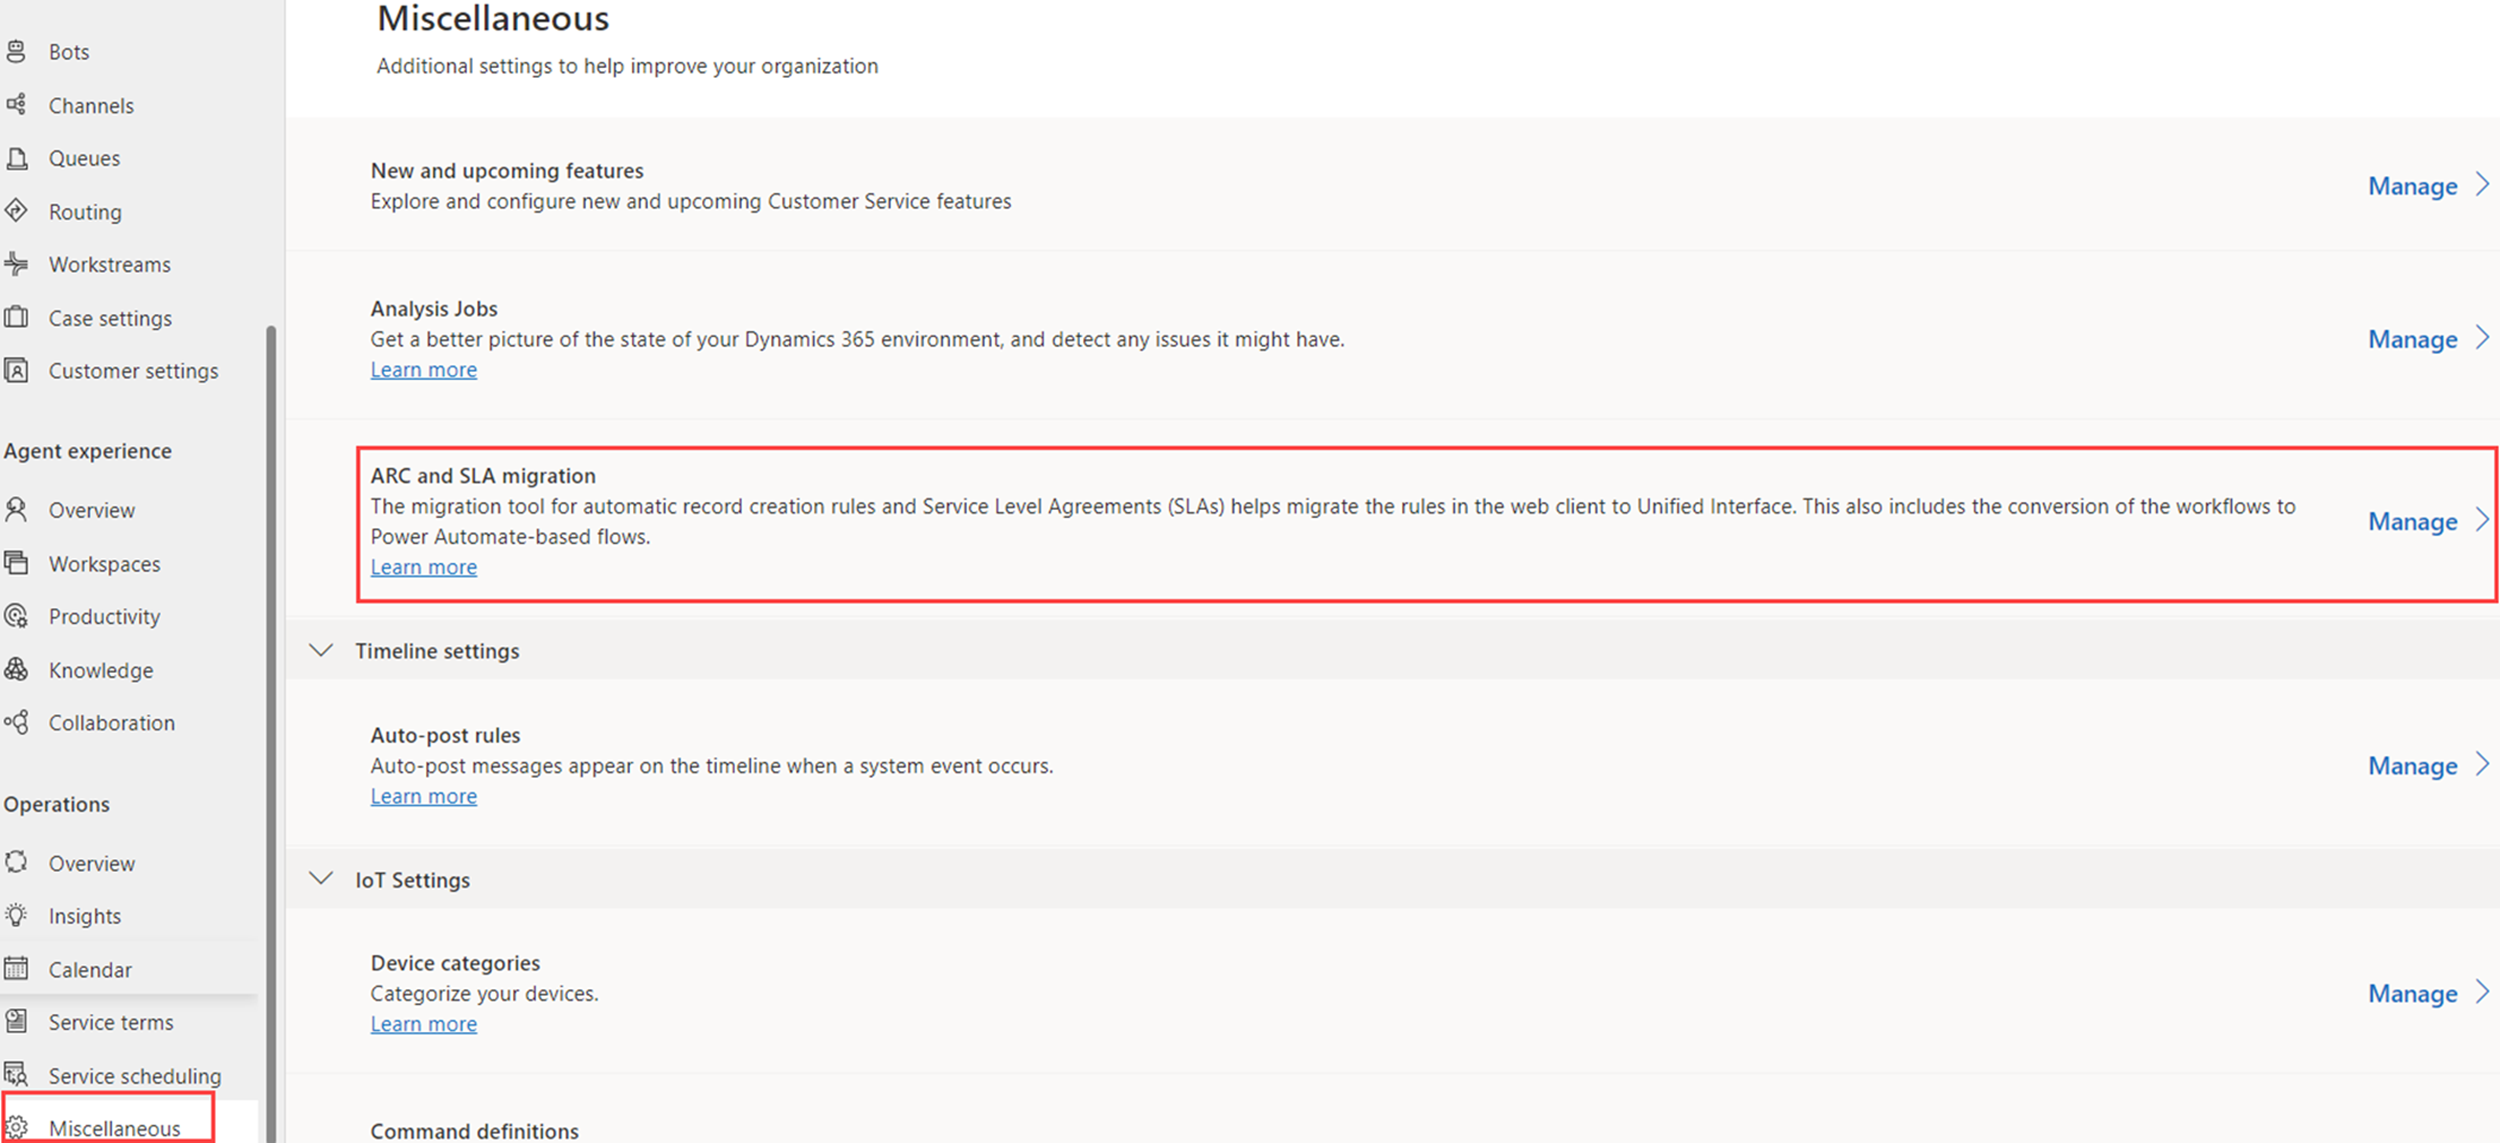Toggle the Knowledge menu item visibility
Screen dimensions: 2500x1143
(x=97, y=670)
